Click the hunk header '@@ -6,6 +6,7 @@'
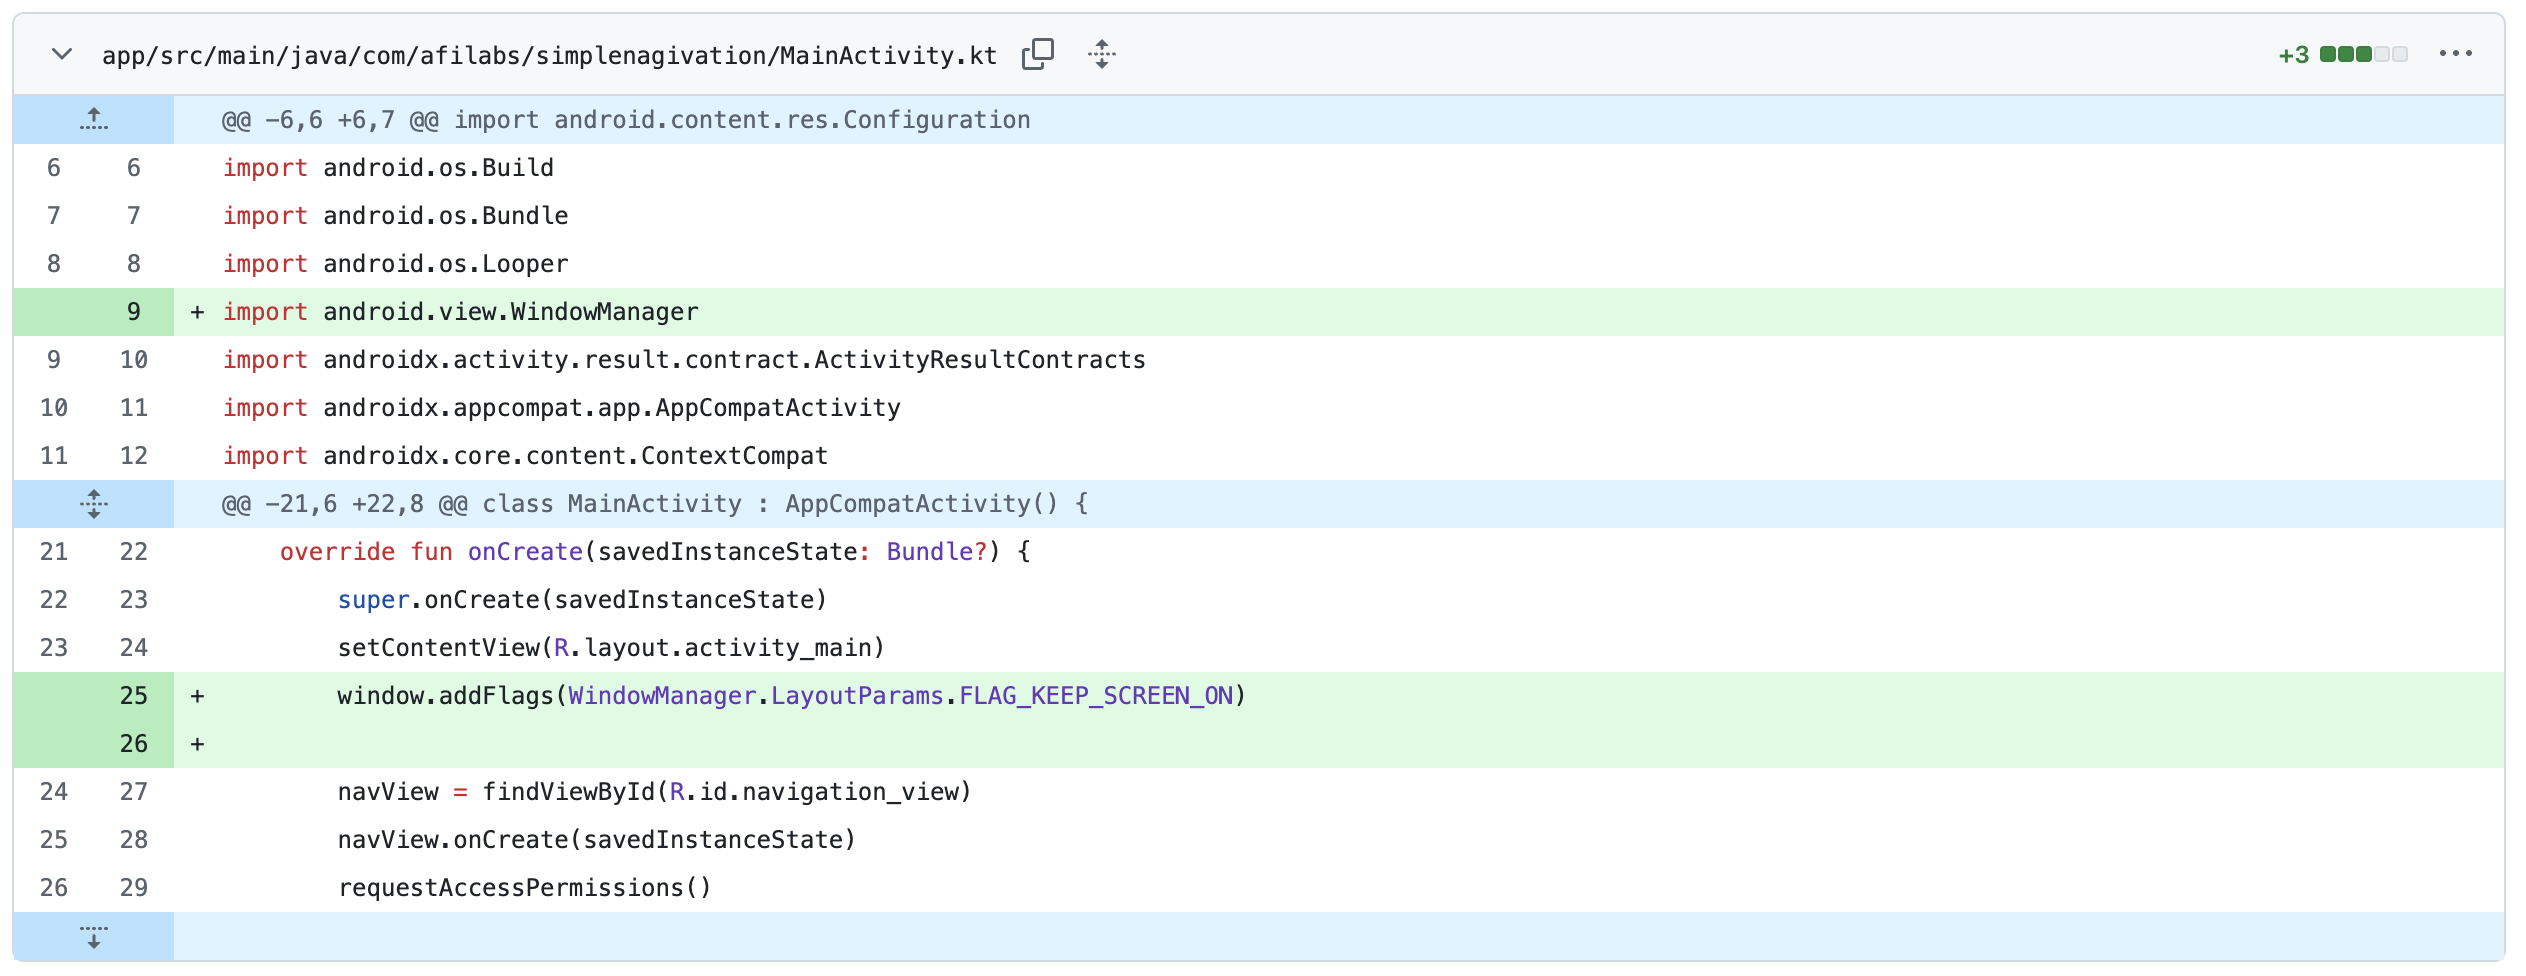Screen dimensions: 2526x976 626,120
